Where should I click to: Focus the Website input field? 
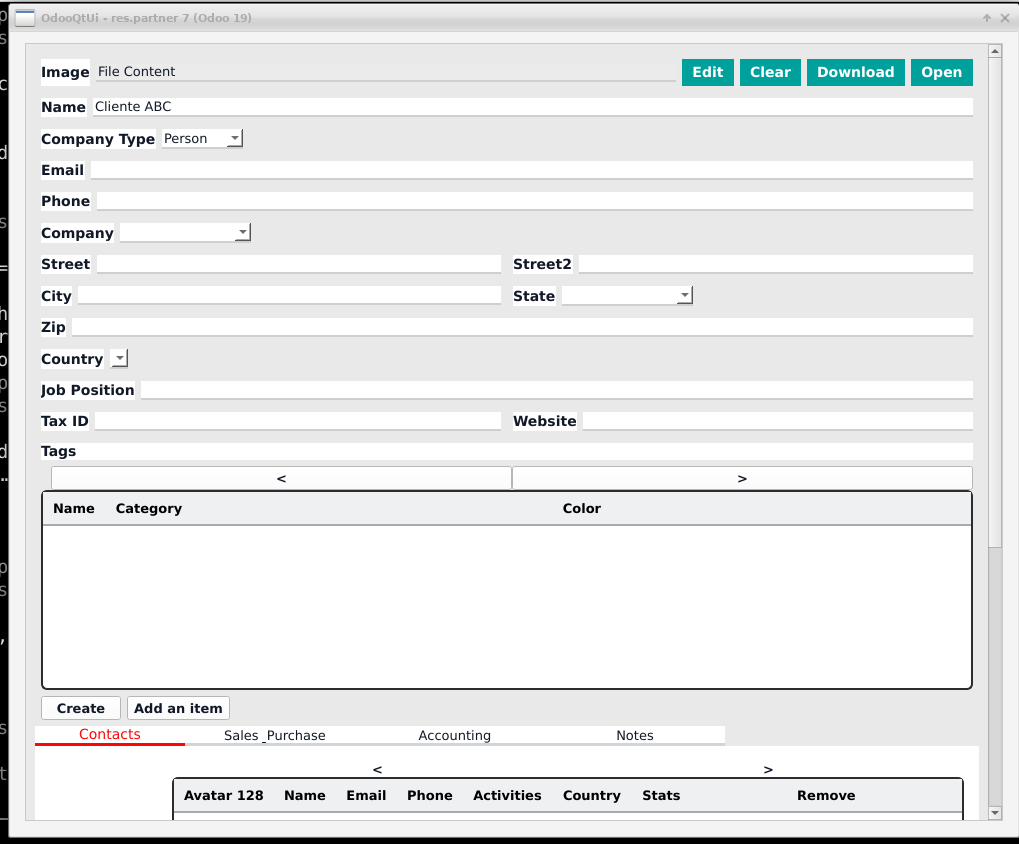(x=778, y=421)
